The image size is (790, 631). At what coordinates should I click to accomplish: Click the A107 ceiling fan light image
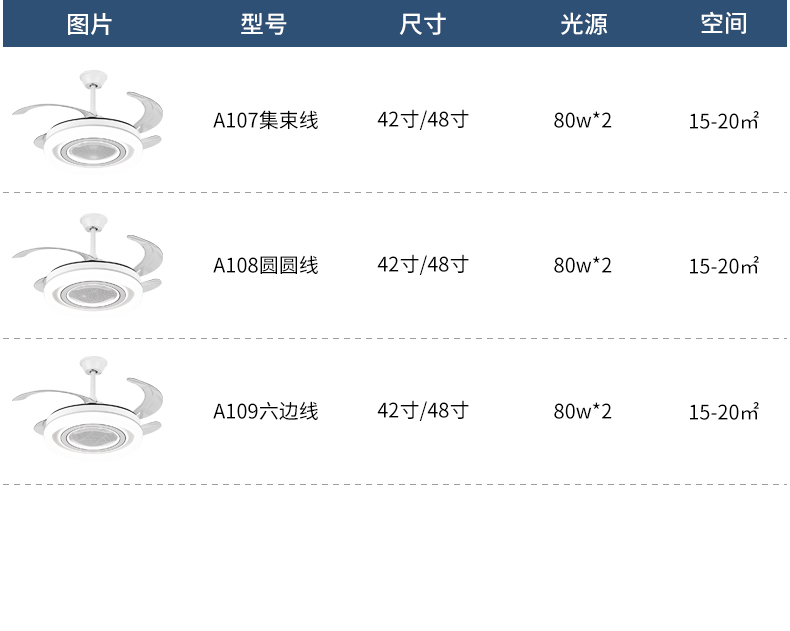88,121
